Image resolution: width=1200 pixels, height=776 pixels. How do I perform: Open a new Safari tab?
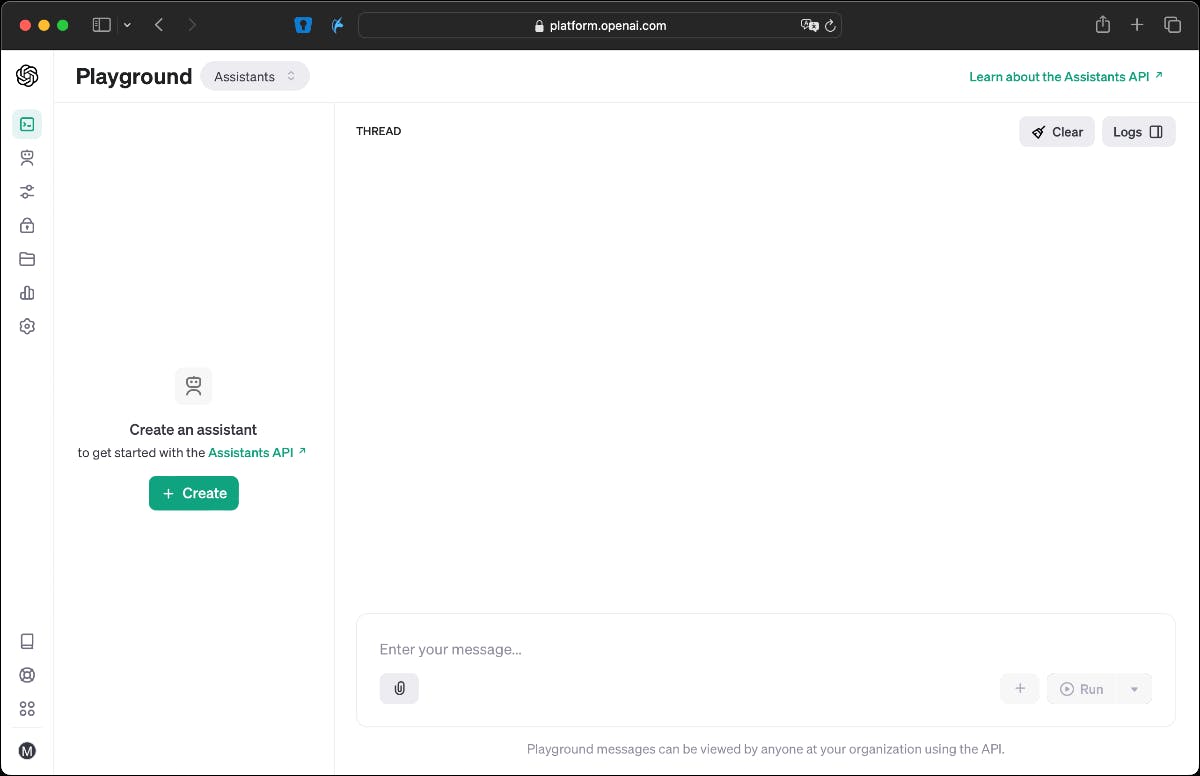click(x=1137, y=25)
